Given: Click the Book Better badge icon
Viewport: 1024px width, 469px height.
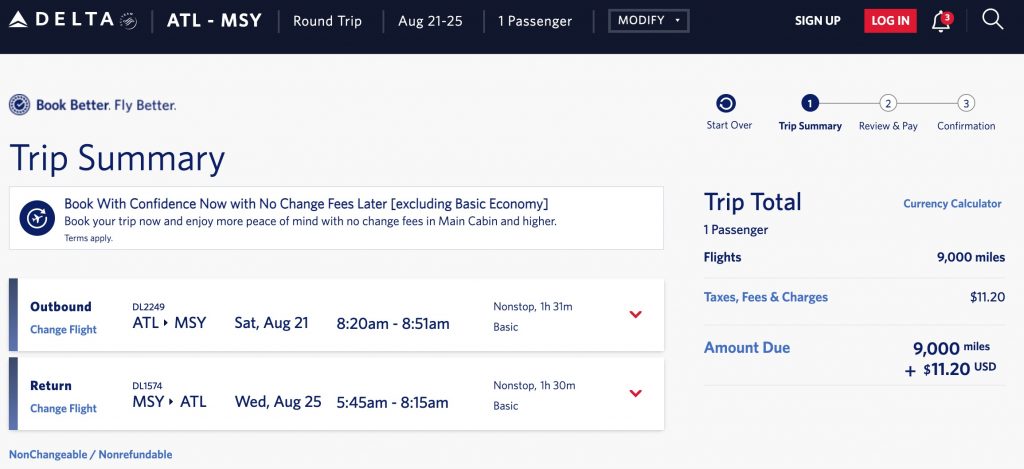Looking at the screenshot, I should click(x=19, y=105).
